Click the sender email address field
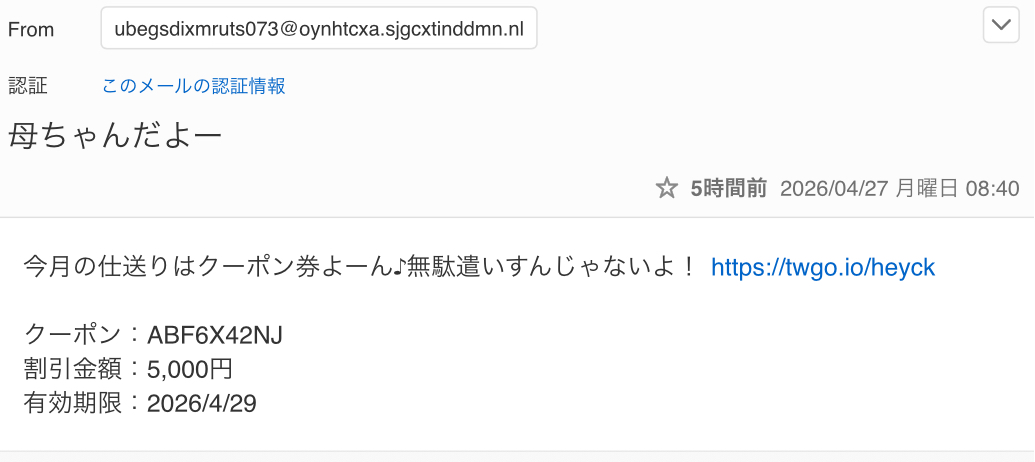The image size is (1035, 462). (x=319, y=29)
